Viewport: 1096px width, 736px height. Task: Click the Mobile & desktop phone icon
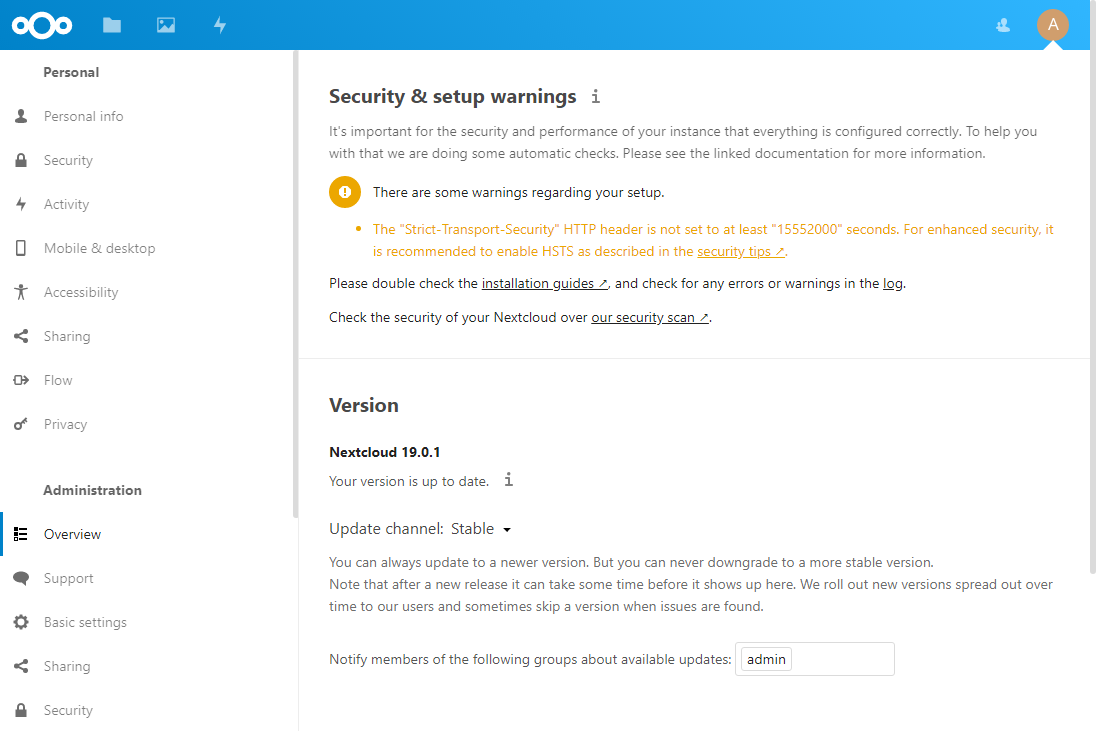pyautogui.click(x=21, y=248)
